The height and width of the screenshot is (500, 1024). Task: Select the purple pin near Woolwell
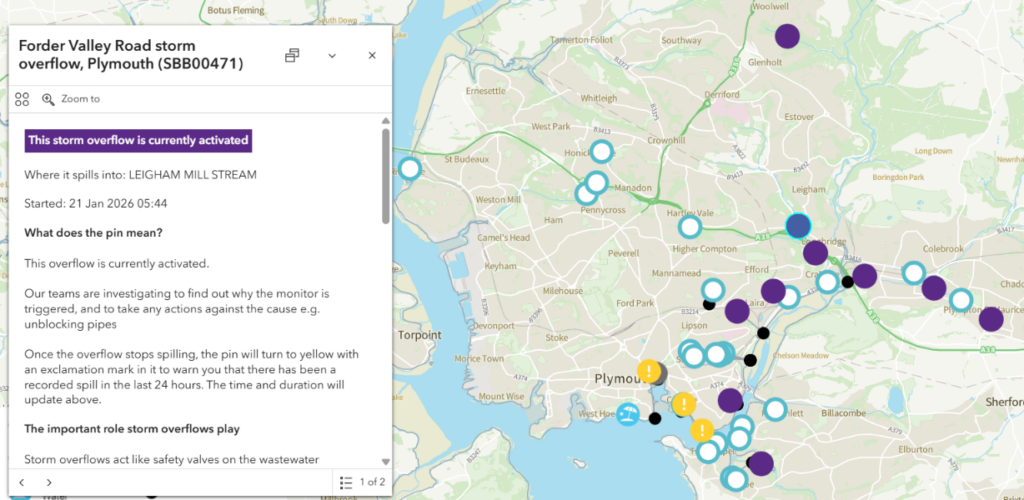[x=788, y=36]
